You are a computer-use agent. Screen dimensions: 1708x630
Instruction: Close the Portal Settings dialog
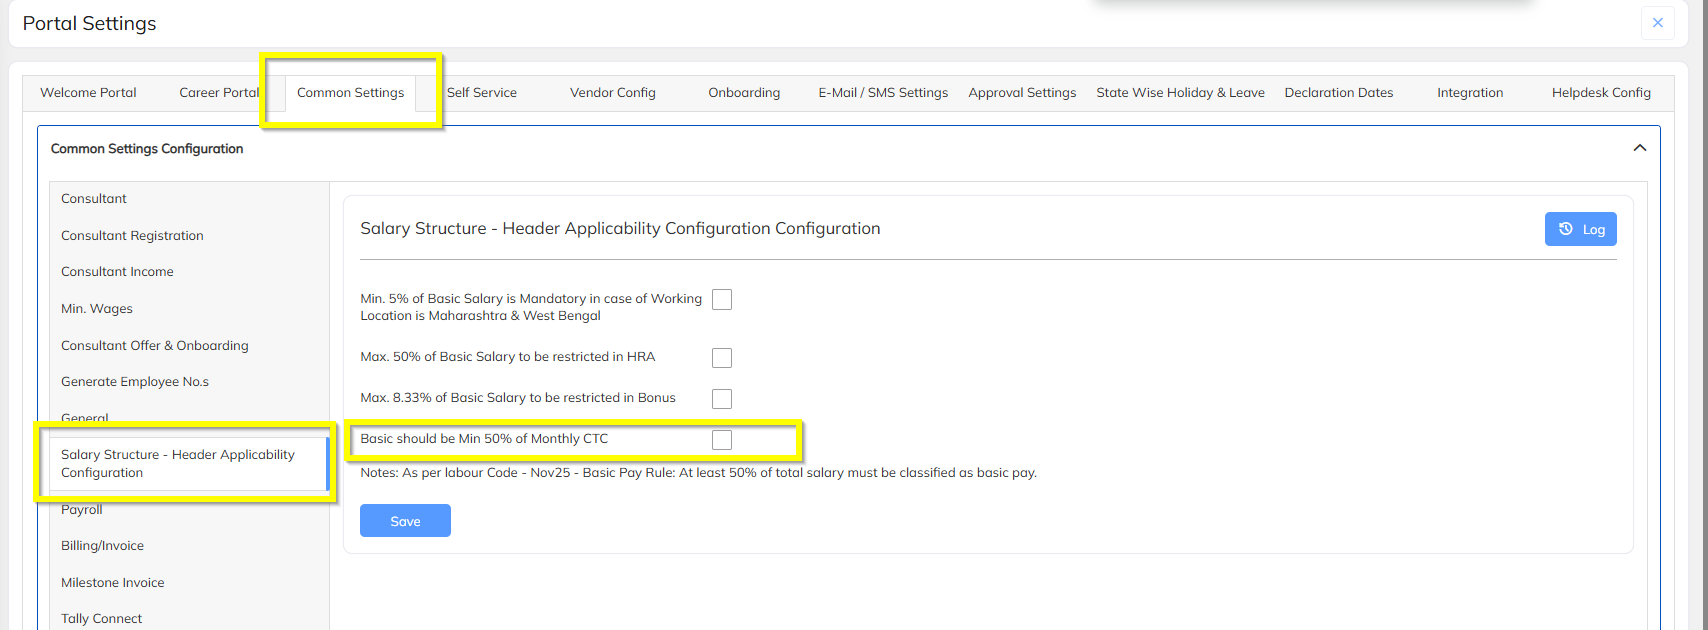(x=1657, y=23)
